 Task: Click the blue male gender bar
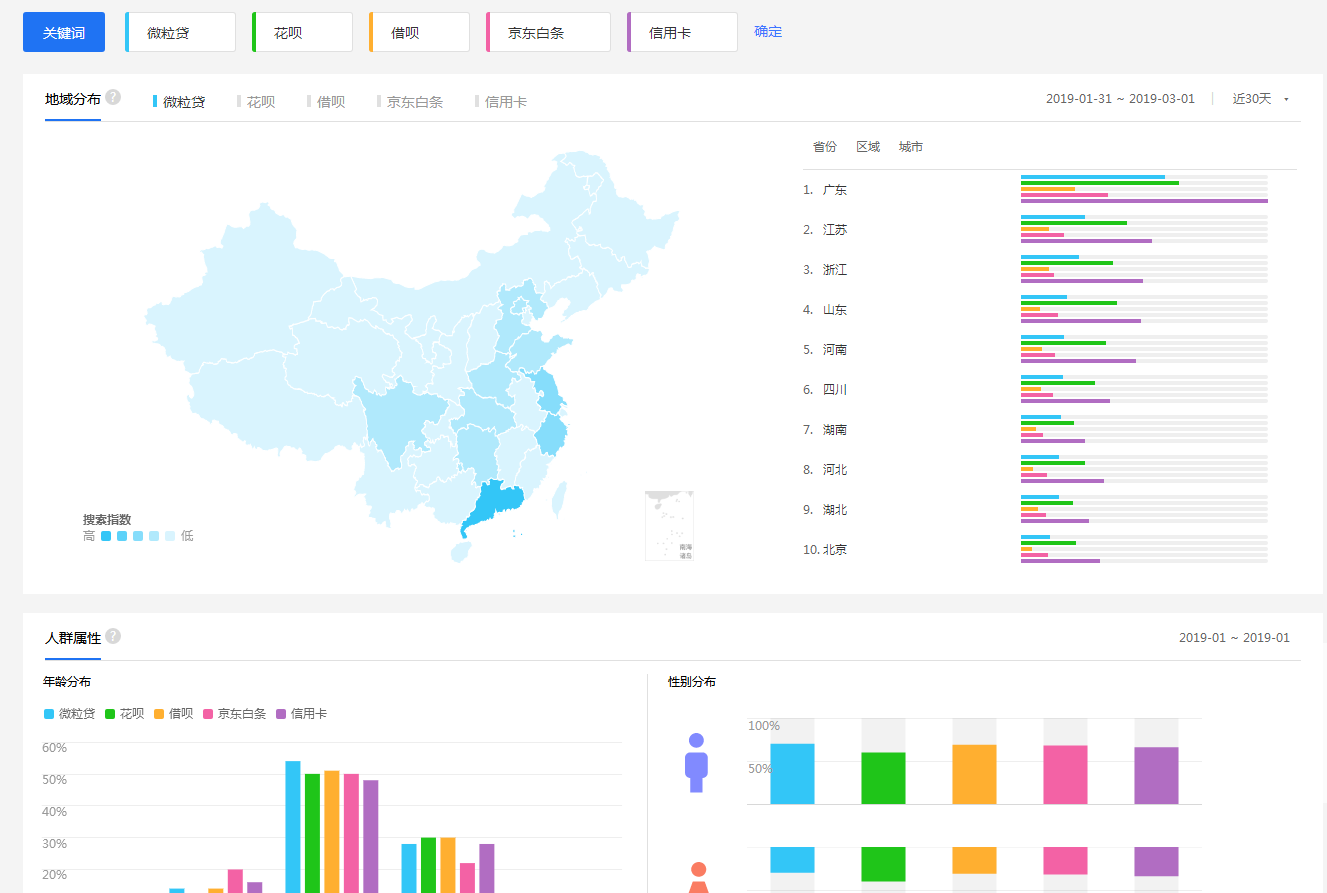792,774
